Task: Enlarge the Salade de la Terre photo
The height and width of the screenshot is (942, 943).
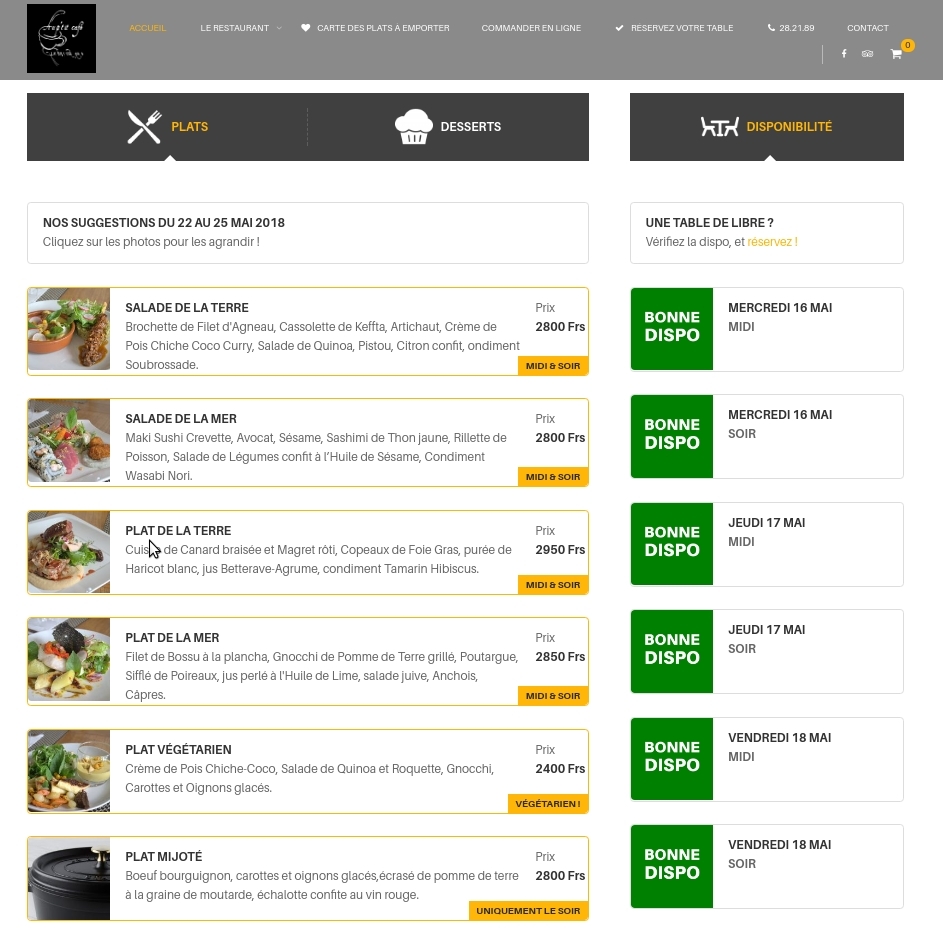Action: 69,330
